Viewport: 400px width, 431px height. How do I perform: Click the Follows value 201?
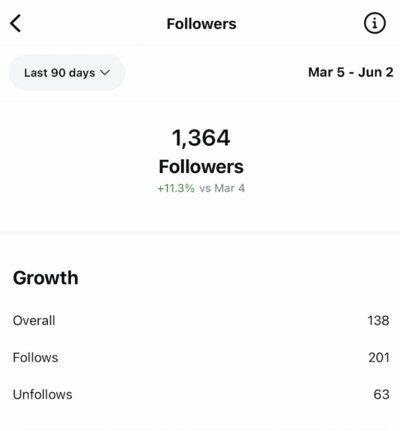coord(379,358)
